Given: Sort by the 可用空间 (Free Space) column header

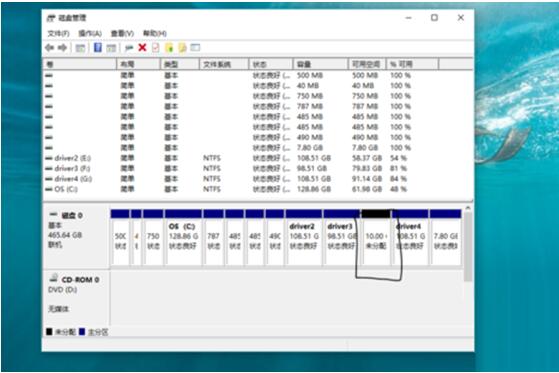Looking at the screenshot, I should 366,64.
